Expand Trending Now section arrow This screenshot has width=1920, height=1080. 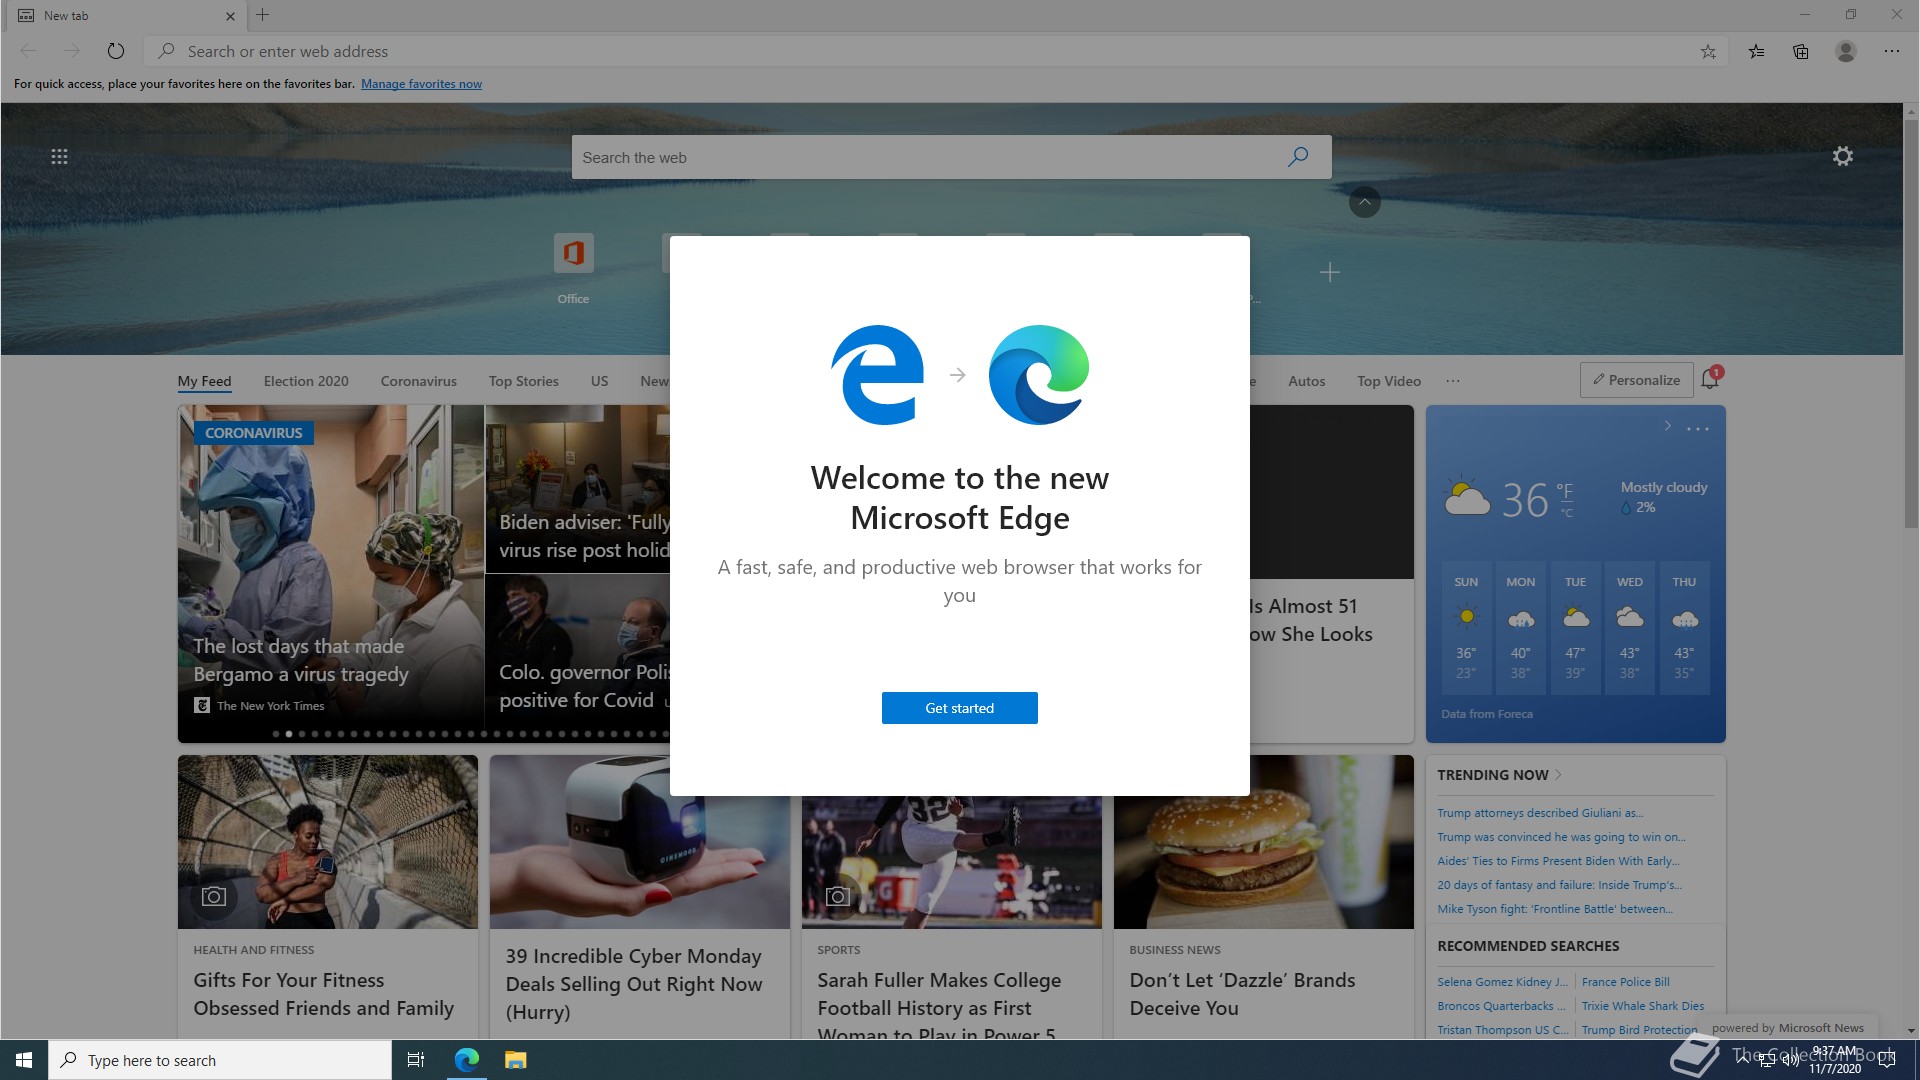pyautogui.click(x=1558, y=775)
